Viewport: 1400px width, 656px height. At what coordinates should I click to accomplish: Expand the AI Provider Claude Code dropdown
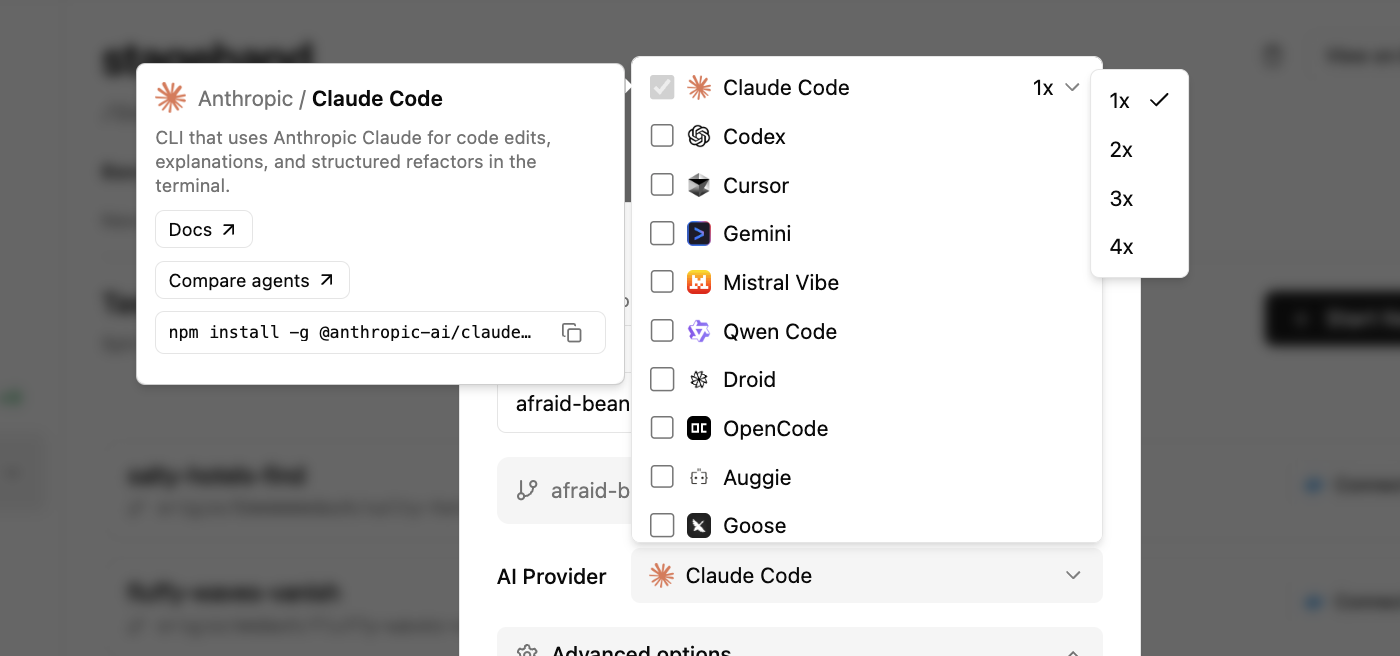[x=866, y=576]
